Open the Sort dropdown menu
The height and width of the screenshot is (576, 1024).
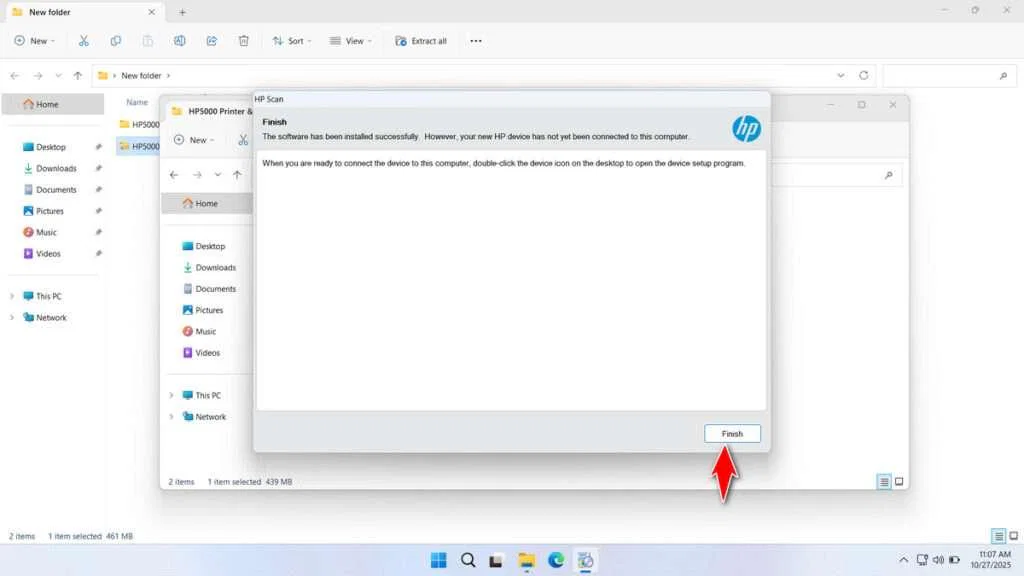(x=291, y=41)
